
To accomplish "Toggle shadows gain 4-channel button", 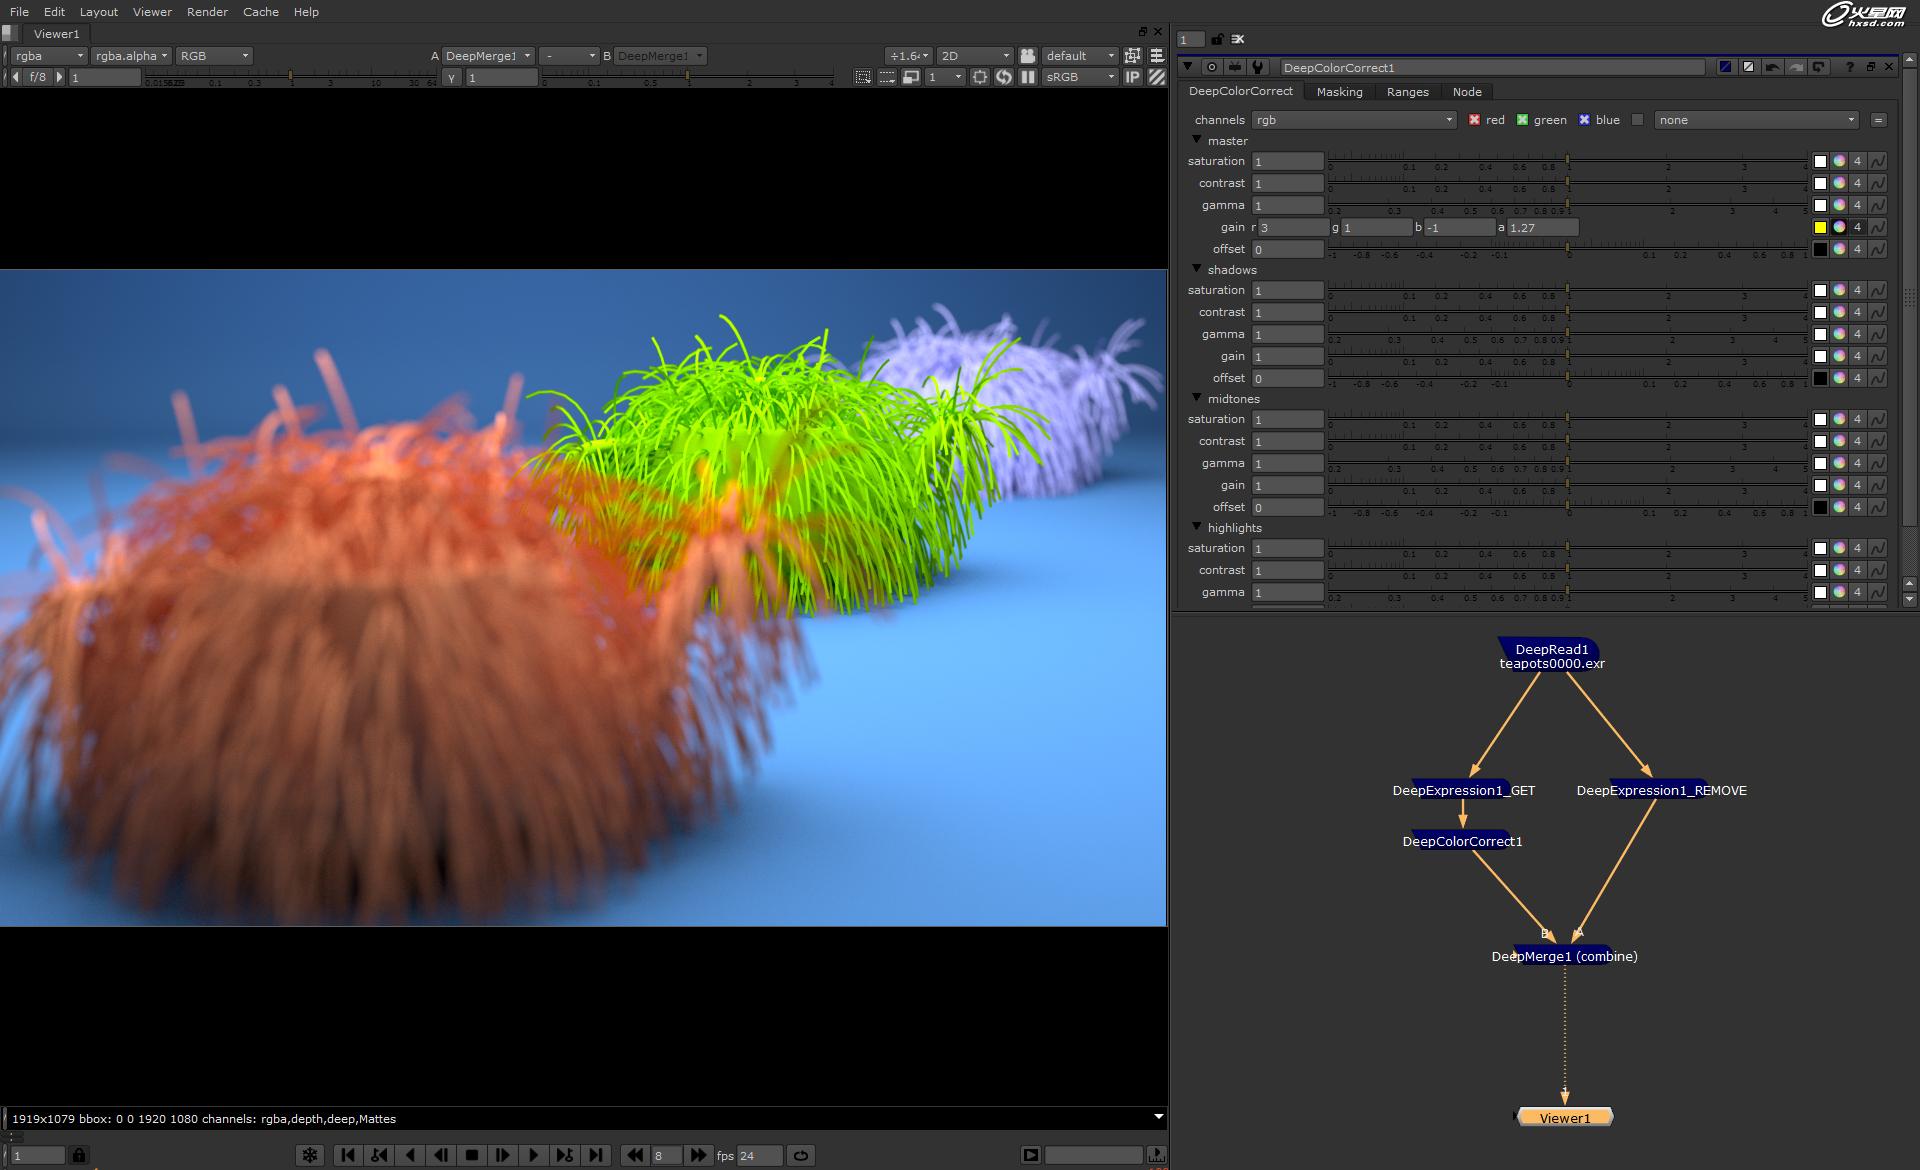I will click(1857, 356).
